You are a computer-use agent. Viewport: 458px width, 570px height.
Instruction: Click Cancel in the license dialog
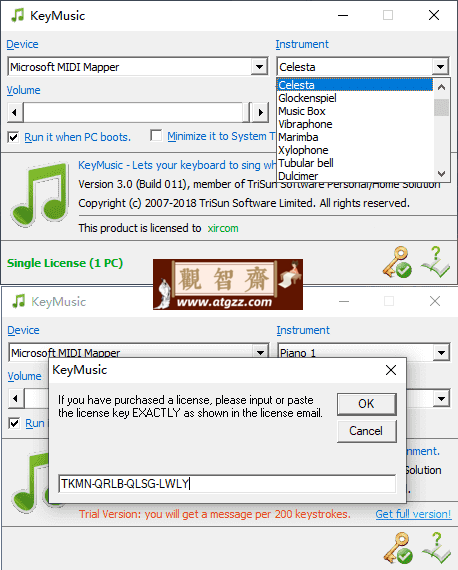click(366, 431)
